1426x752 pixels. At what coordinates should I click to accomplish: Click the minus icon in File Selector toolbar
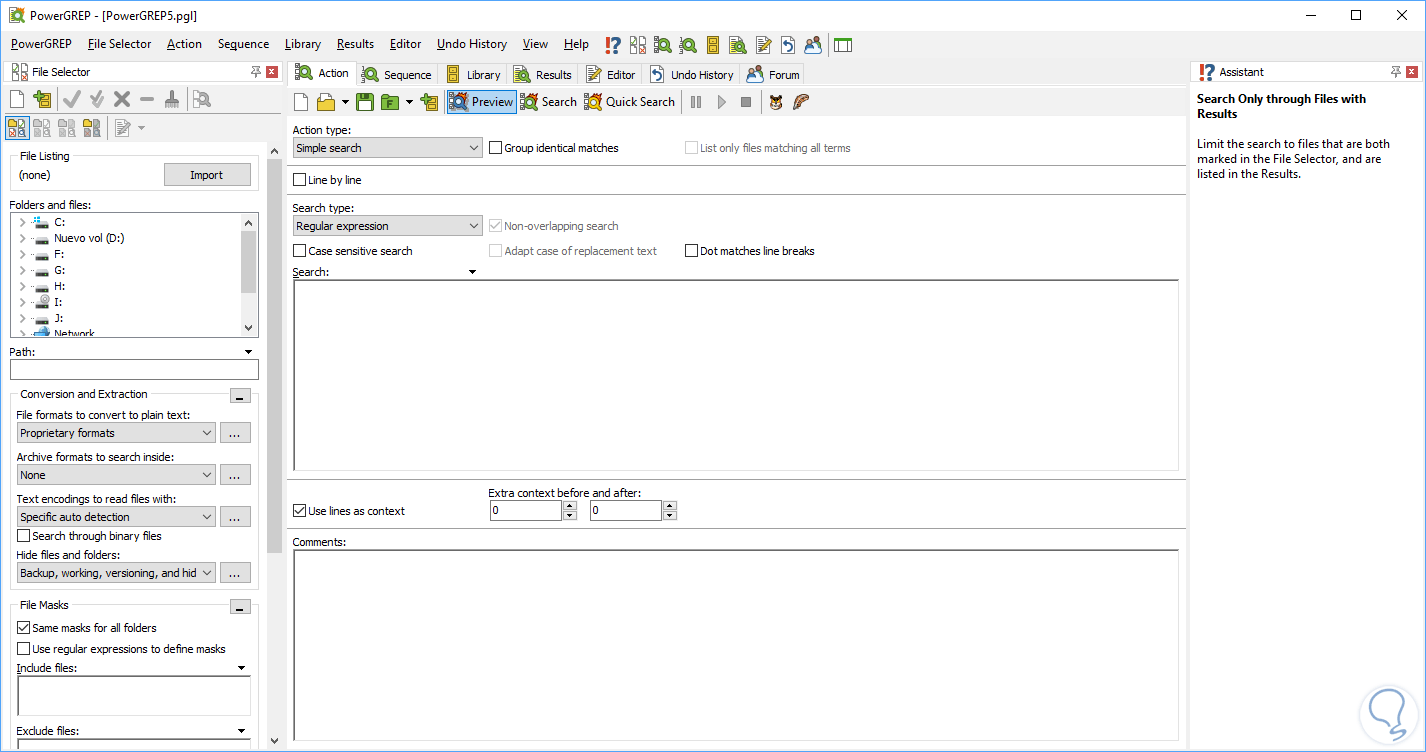(x=147, y=99)
